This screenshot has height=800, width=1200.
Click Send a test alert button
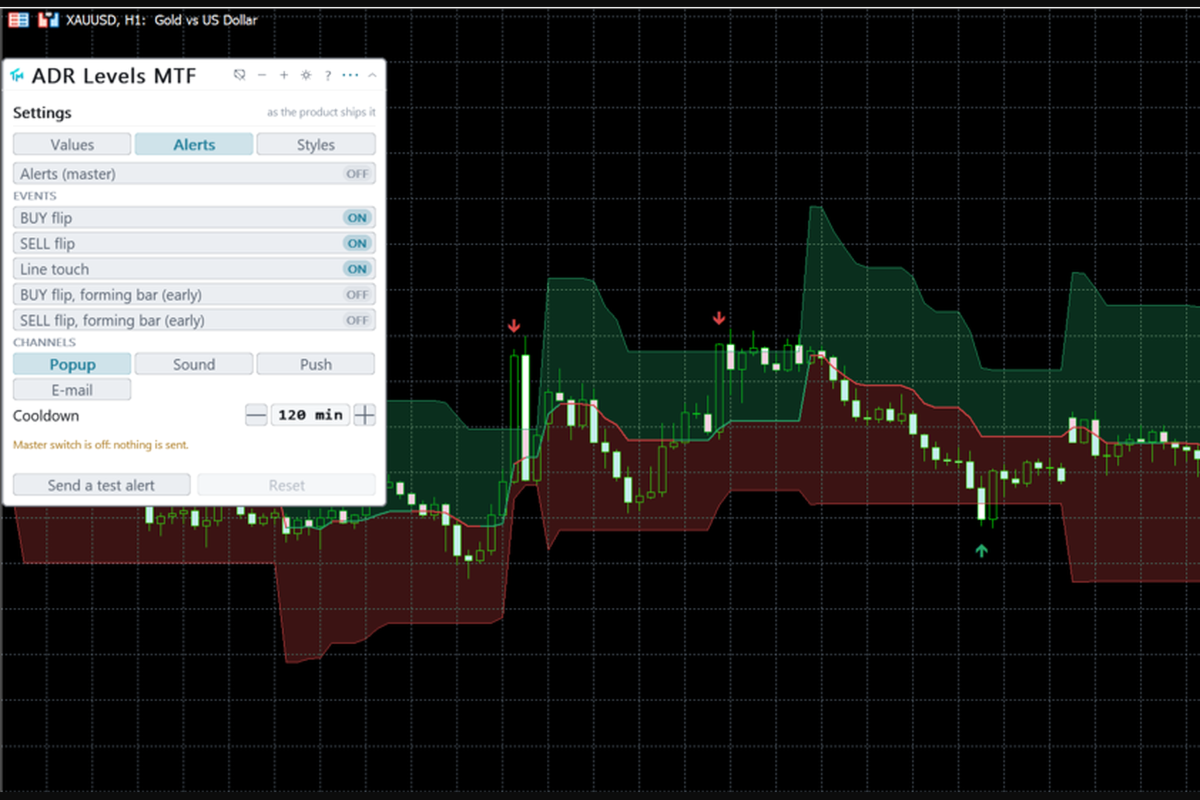(x=101, y=485)
